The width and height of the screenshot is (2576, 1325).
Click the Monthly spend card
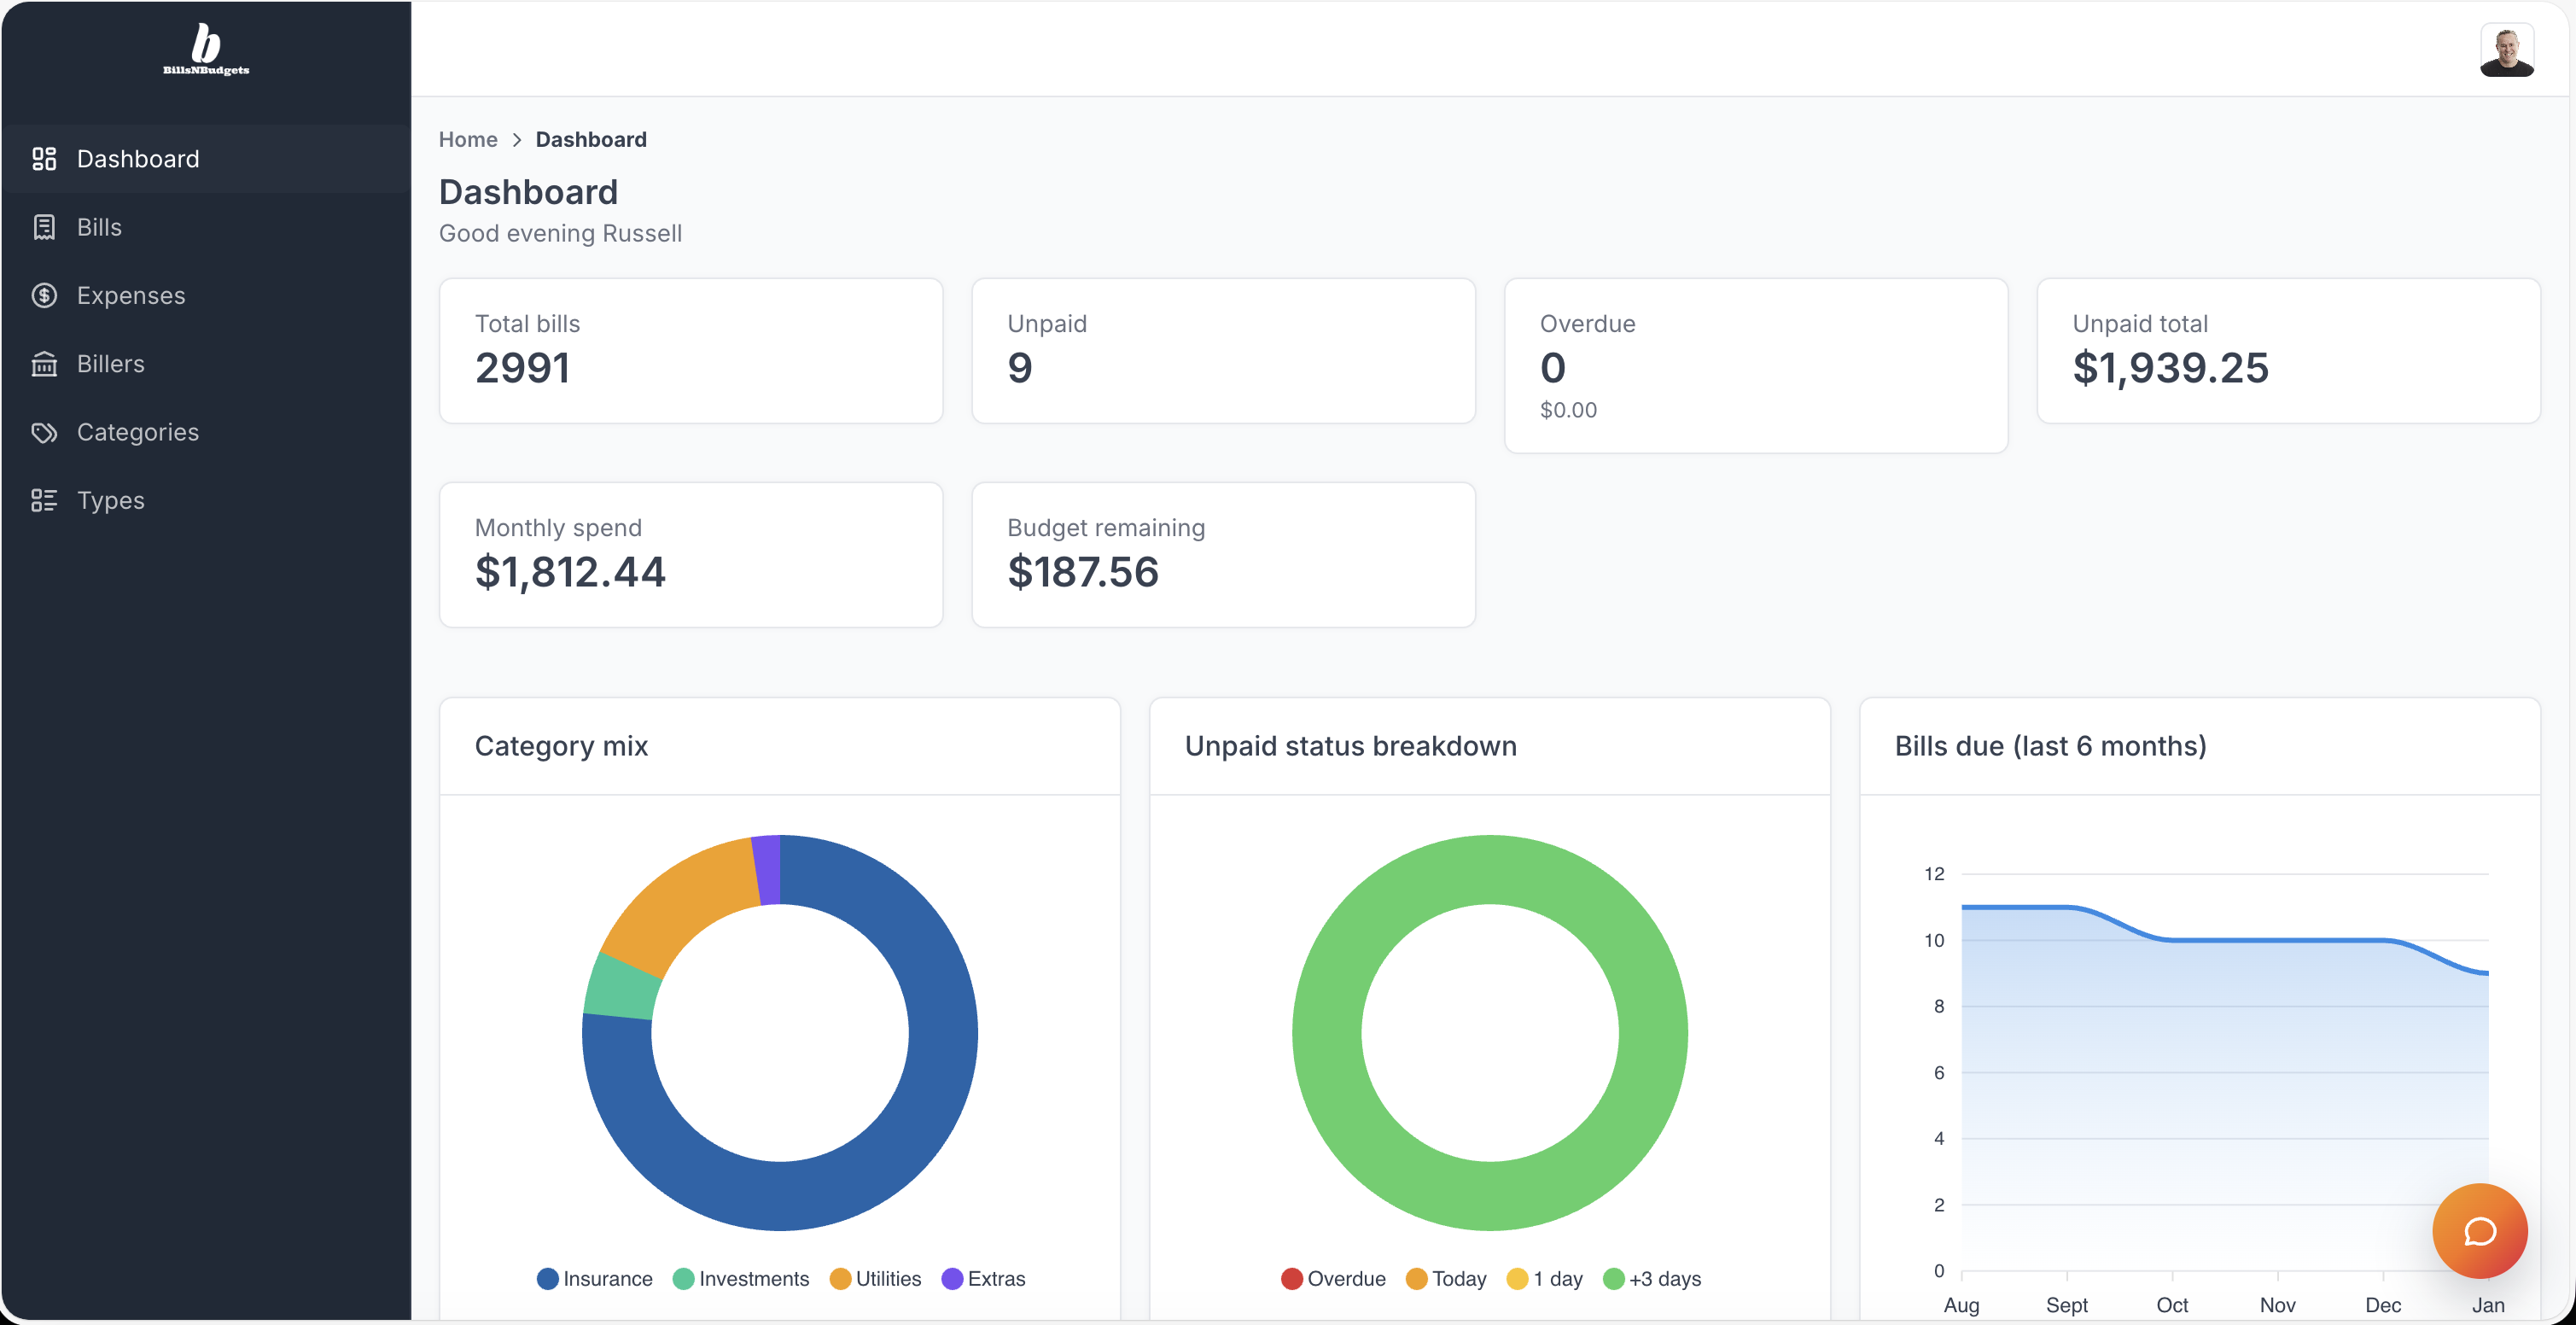click(691, 555)
